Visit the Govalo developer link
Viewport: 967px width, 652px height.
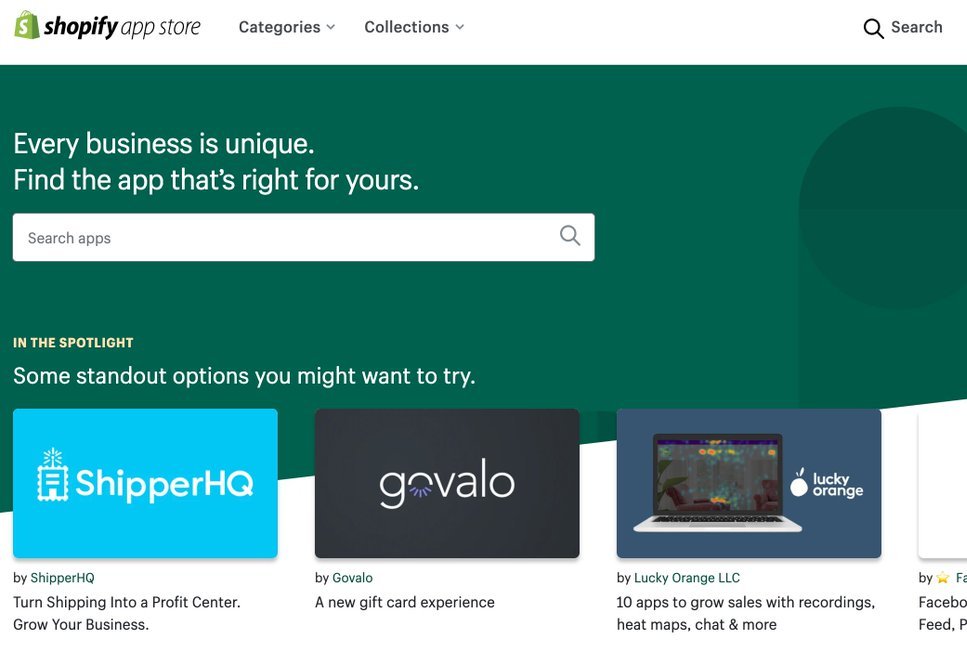[x=352, y=578]
